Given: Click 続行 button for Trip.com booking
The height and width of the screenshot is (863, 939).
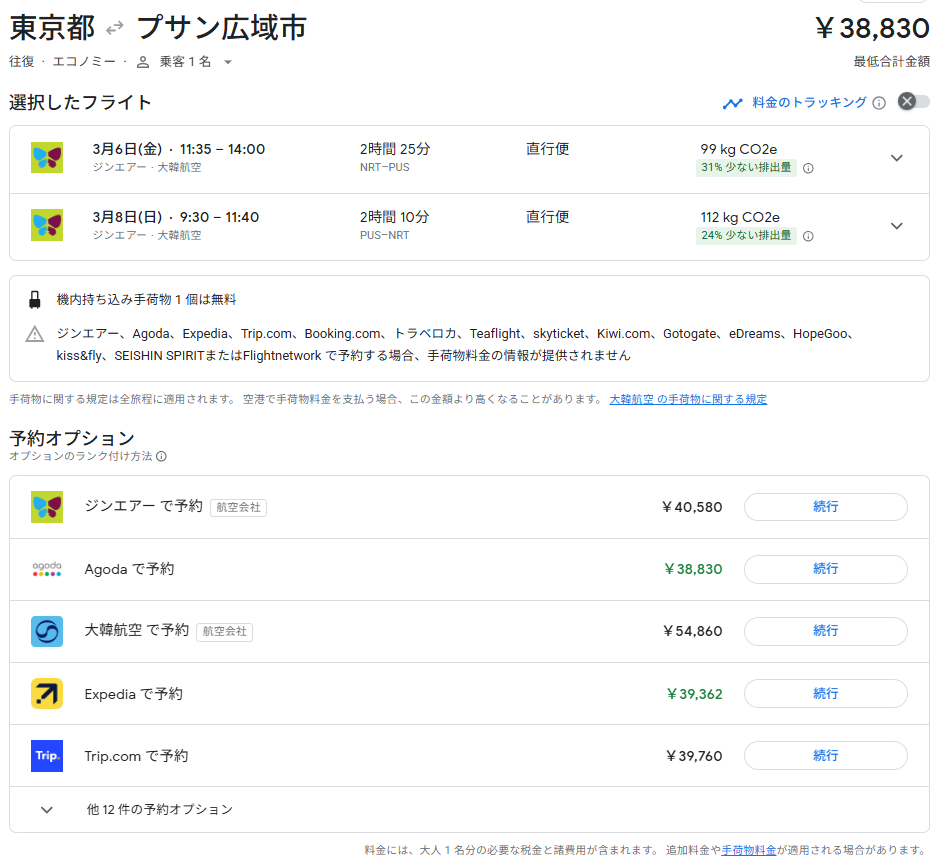Looking at the screenshot, I should (x=825, y=756).
